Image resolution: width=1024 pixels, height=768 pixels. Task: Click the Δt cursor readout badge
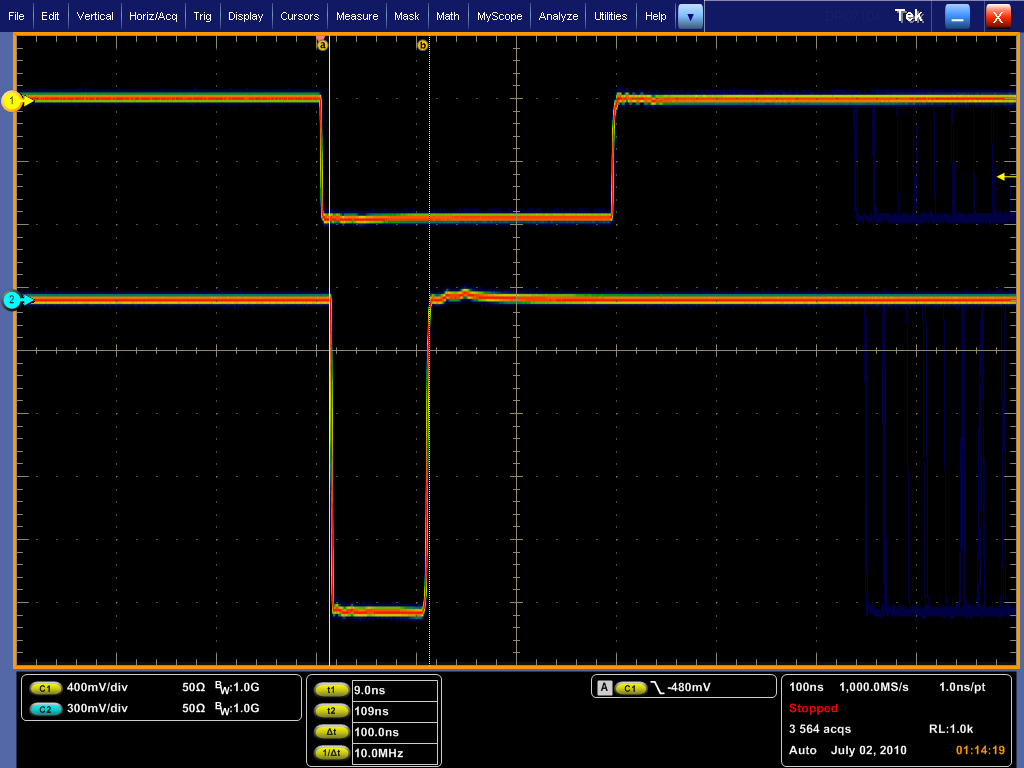tap(331, 732)
